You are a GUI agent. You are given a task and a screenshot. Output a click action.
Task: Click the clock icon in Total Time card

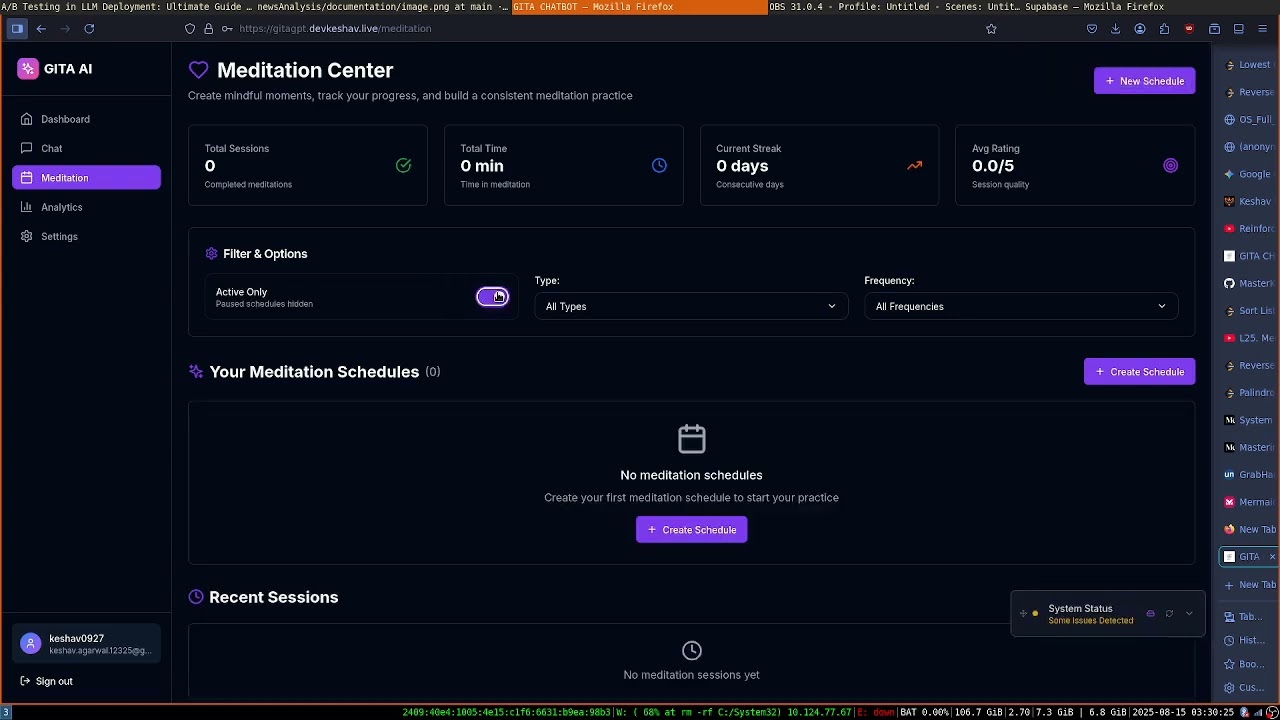pos(659,166)
